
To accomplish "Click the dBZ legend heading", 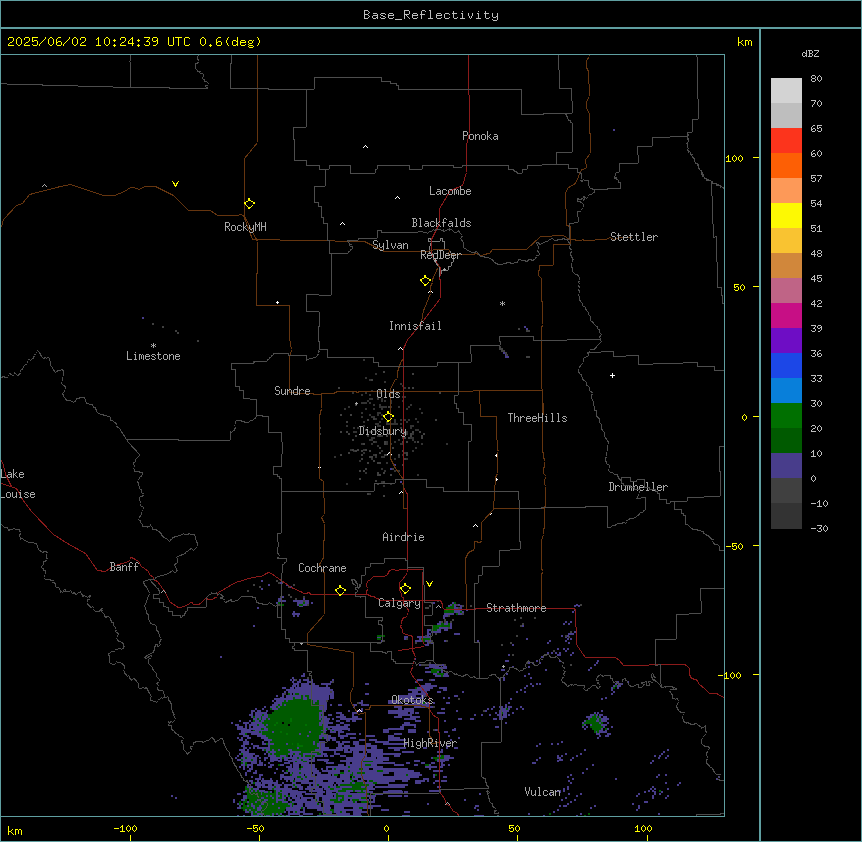I will click(810, 54).
